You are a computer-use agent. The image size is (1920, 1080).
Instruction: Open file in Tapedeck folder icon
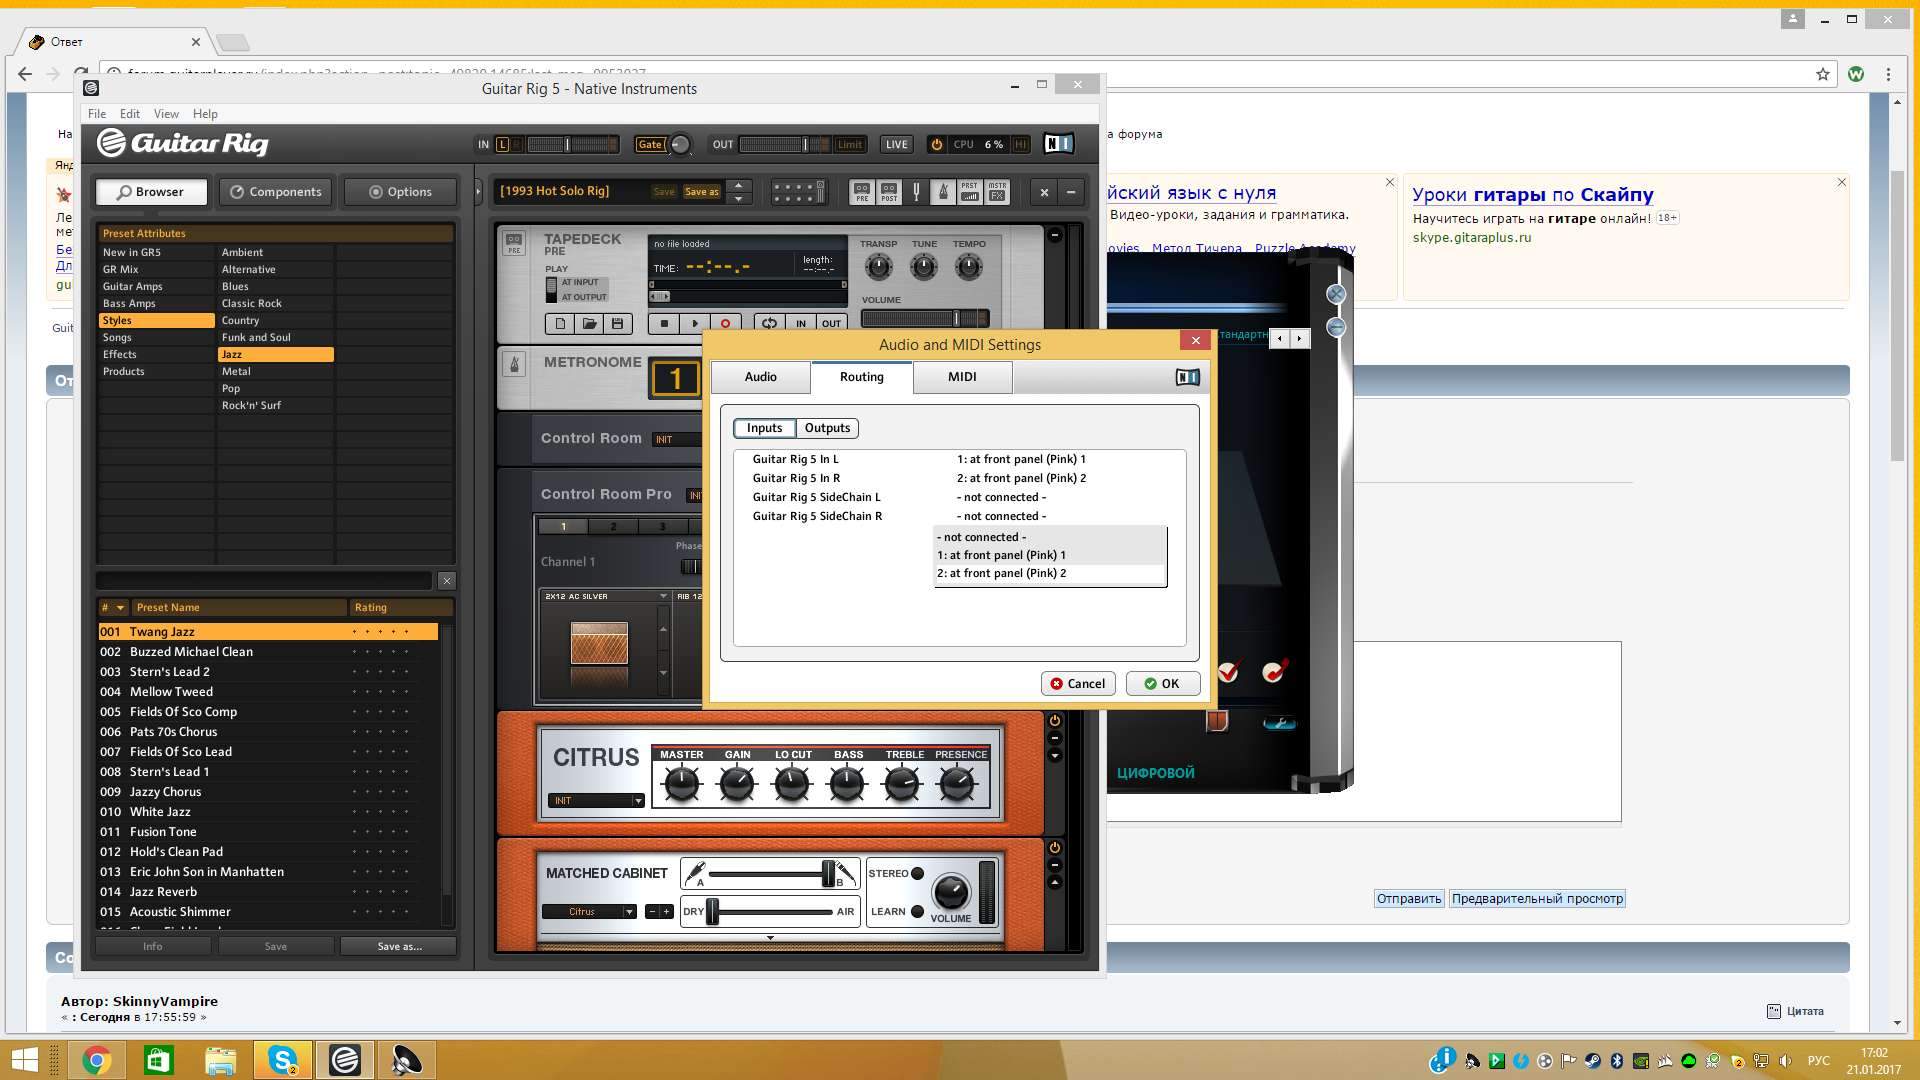tap(589, 323)
